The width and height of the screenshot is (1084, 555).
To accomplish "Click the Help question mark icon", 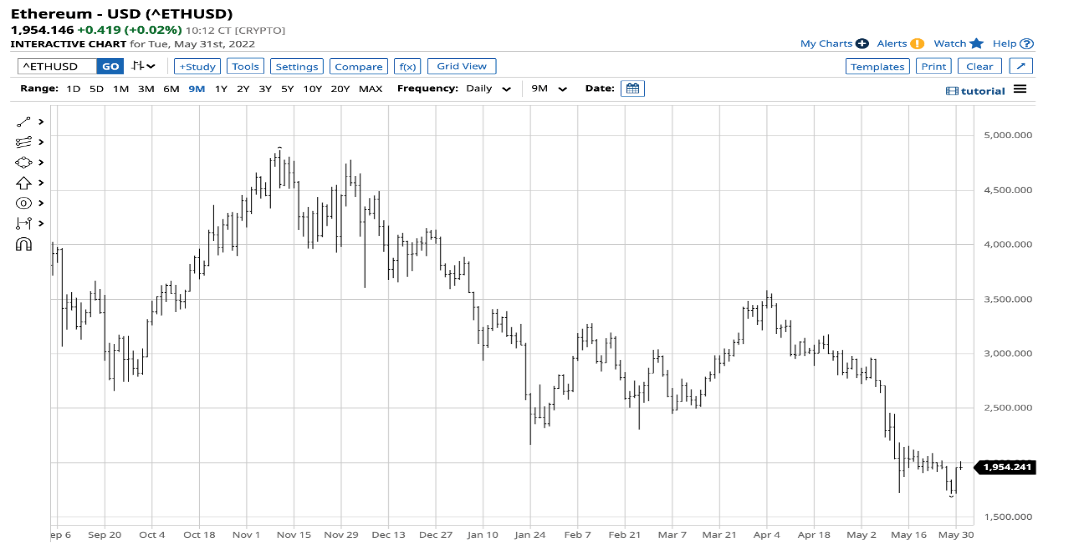I will pos(1027,44).
